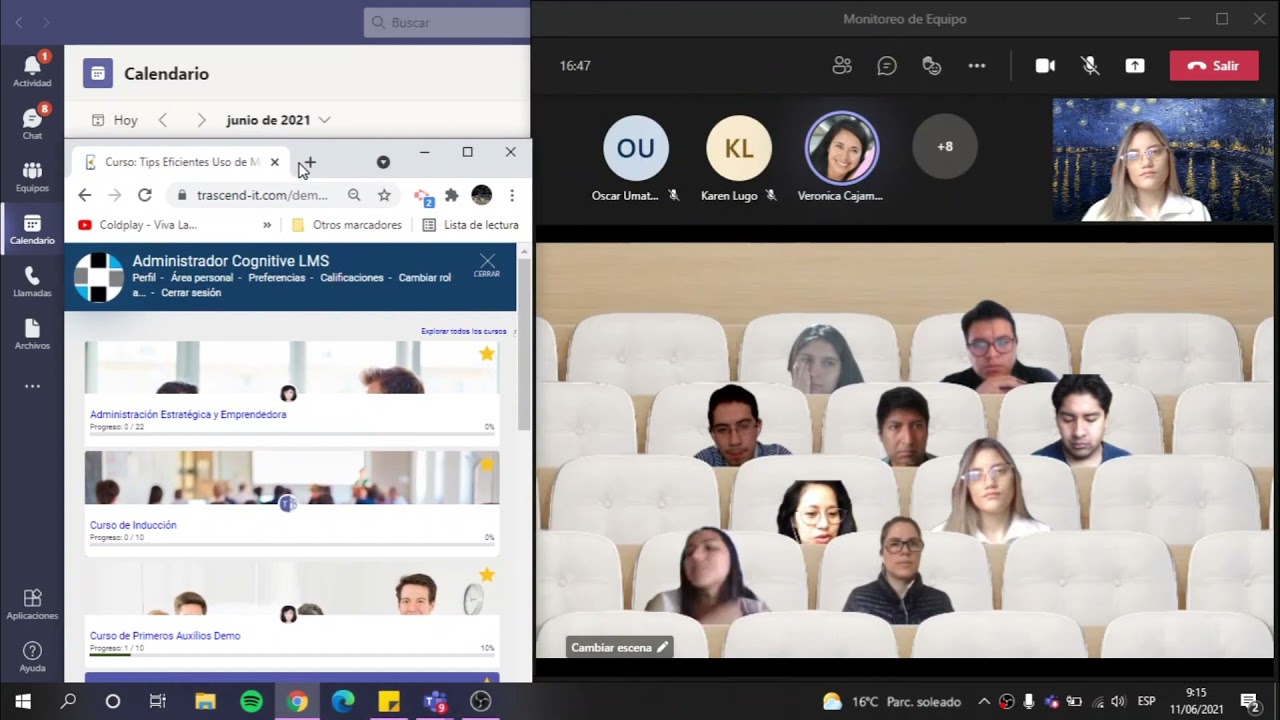Go back in Chrome browser
Image resolution: width=1280 pixels, height=720 pixels.
pyautogui.click(x=85, y=195)
